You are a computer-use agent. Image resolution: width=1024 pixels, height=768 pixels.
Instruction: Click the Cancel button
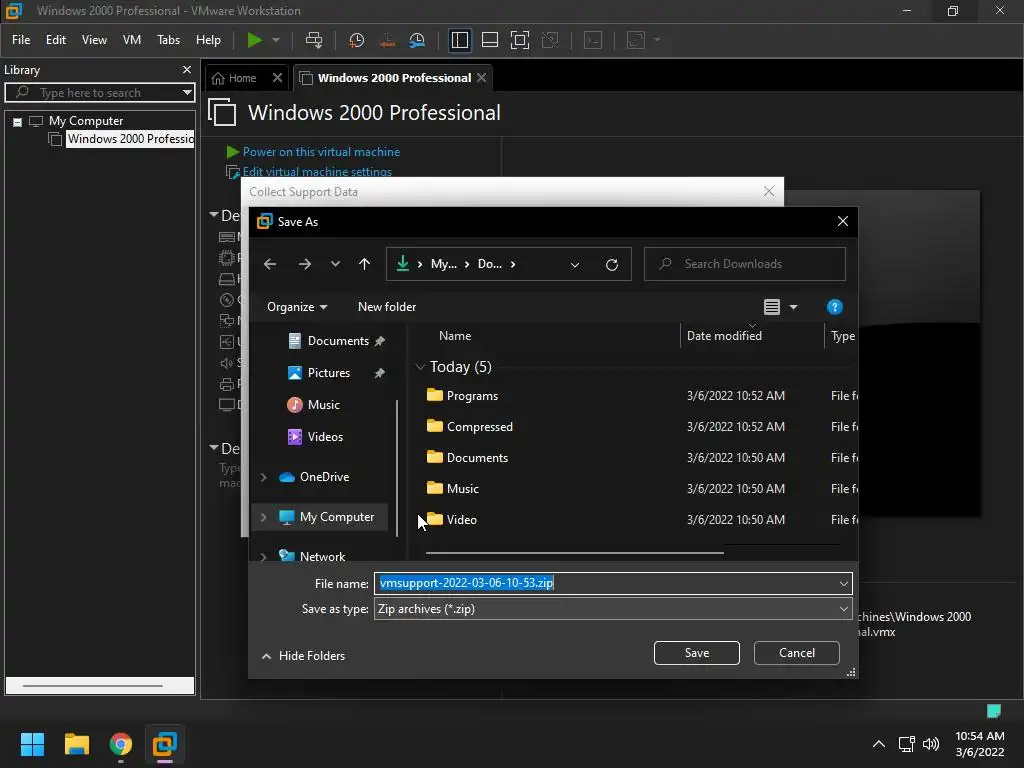pos(797,653)
